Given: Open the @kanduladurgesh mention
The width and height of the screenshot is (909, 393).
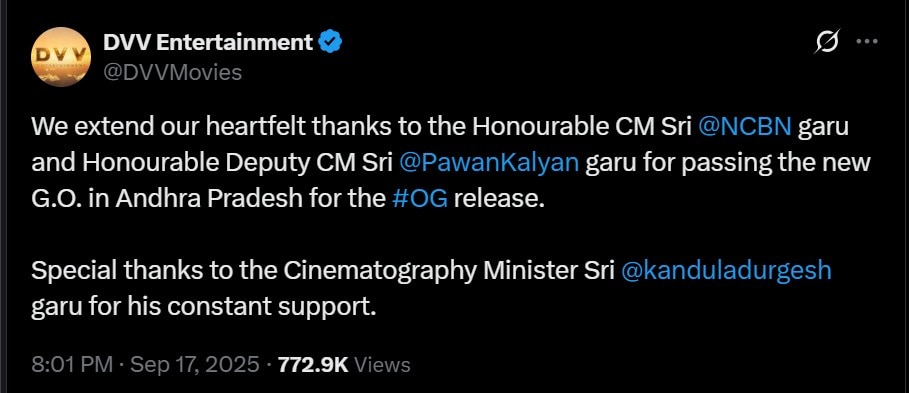Looking at the screenshot, I should [726, 271].
